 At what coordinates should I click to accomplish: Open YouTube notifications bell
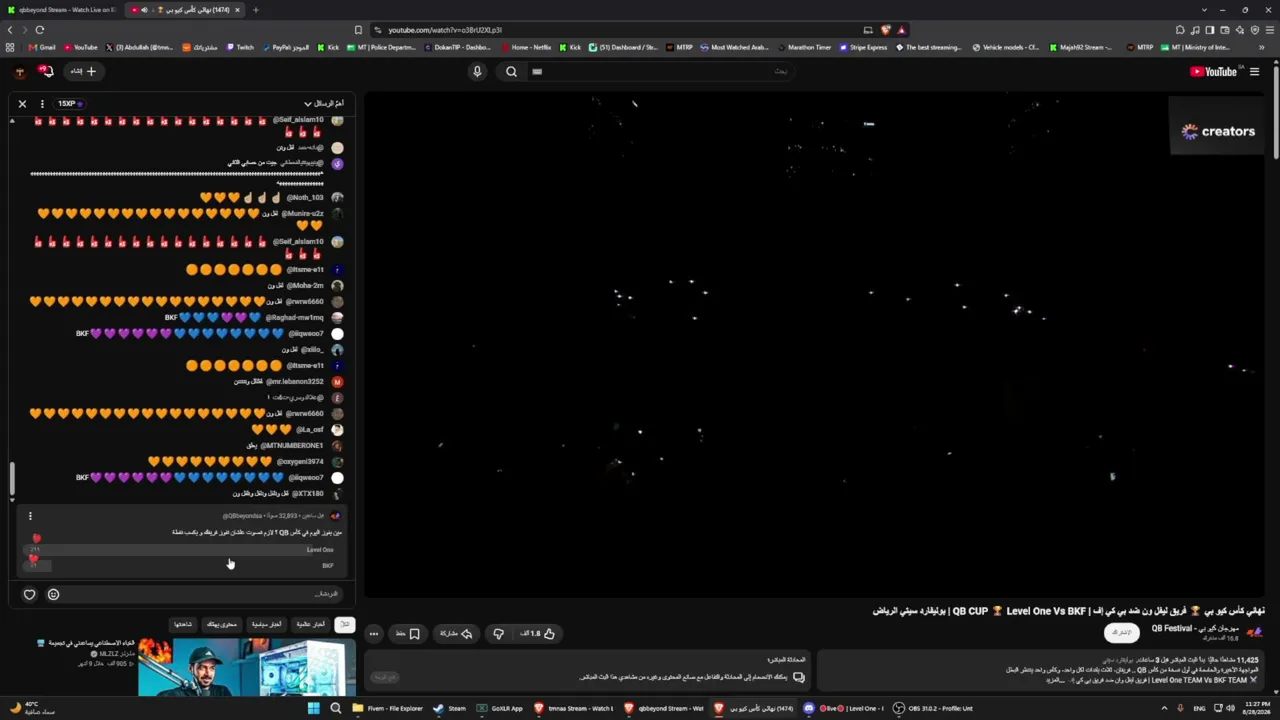click(x=45, y=71)
